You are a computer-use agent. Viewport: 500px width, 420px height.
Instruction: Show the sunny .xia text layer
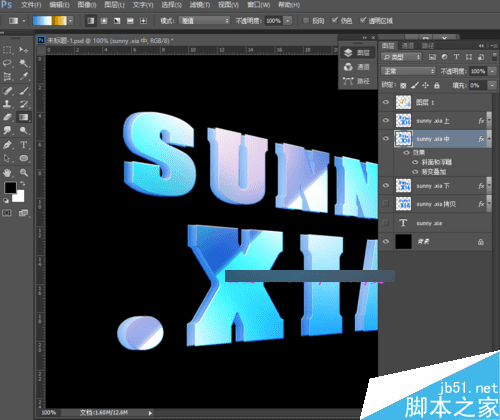click(386, 223)
